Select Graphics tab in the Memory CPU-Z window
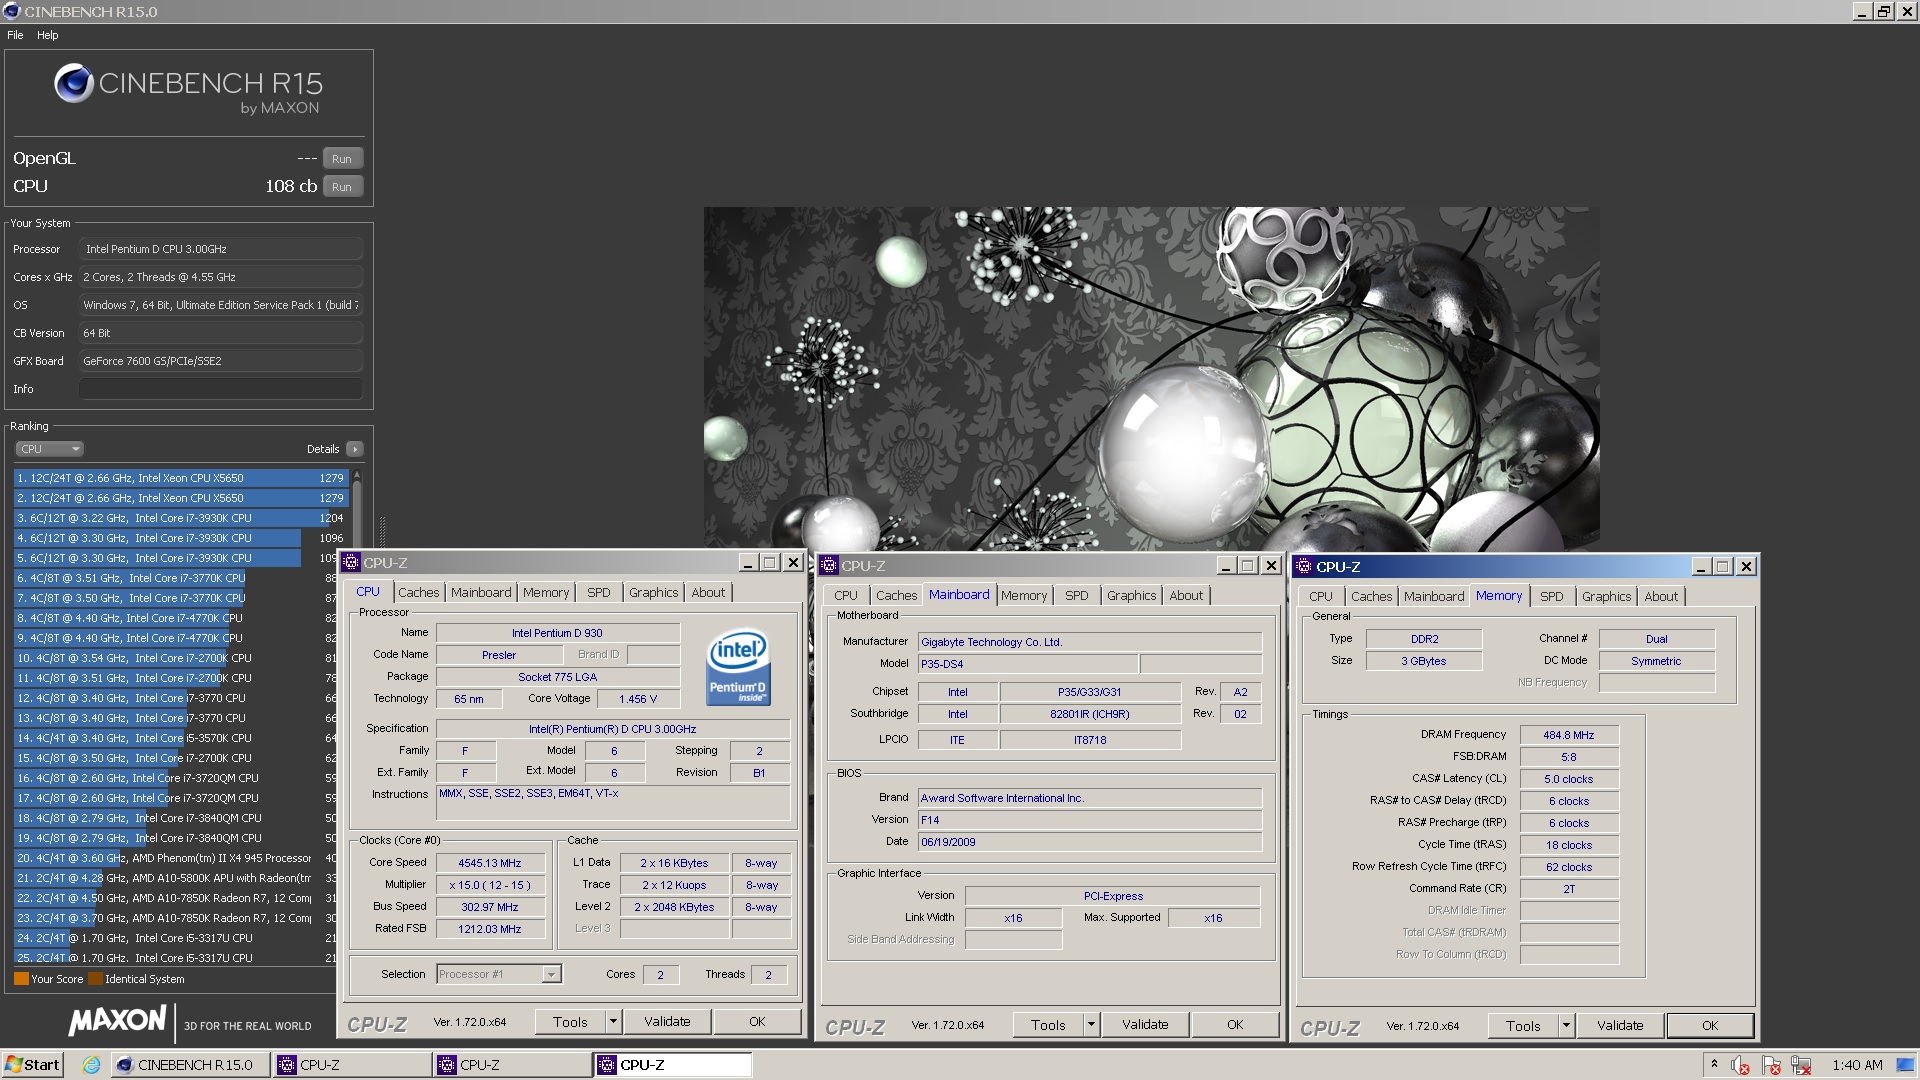 pos(1606,597)
